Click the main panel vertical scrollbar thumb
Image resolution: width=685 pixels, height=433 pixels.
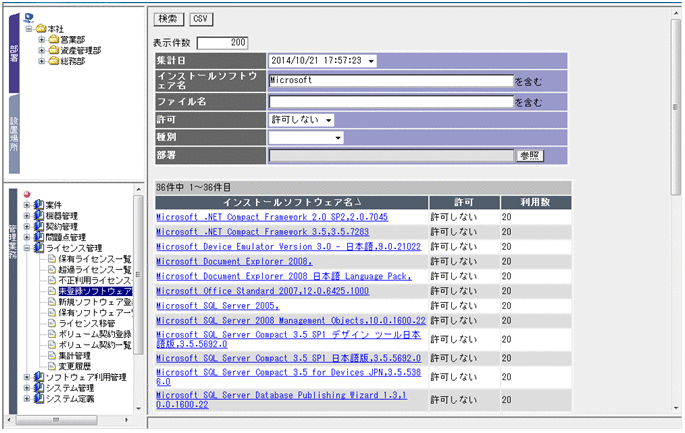point(675,107)
